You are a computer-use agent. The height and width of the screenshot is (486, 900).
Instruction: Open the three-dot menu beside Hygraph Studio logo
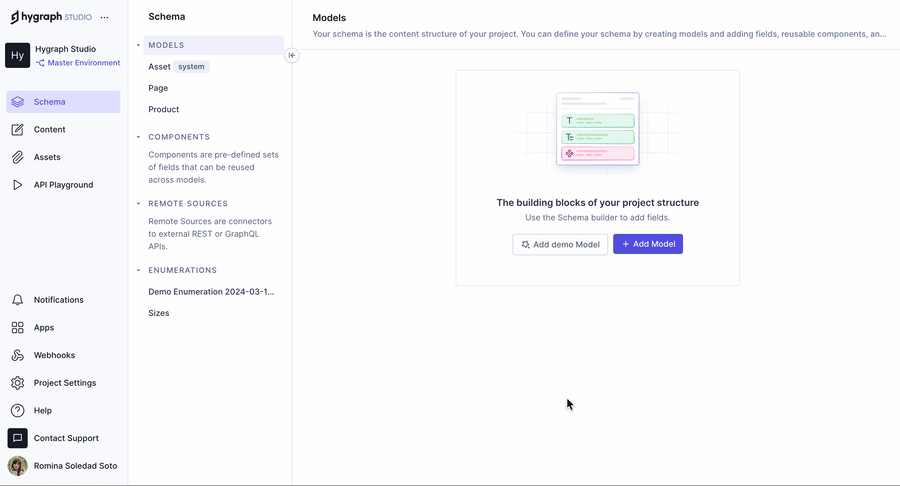(105, 18)
